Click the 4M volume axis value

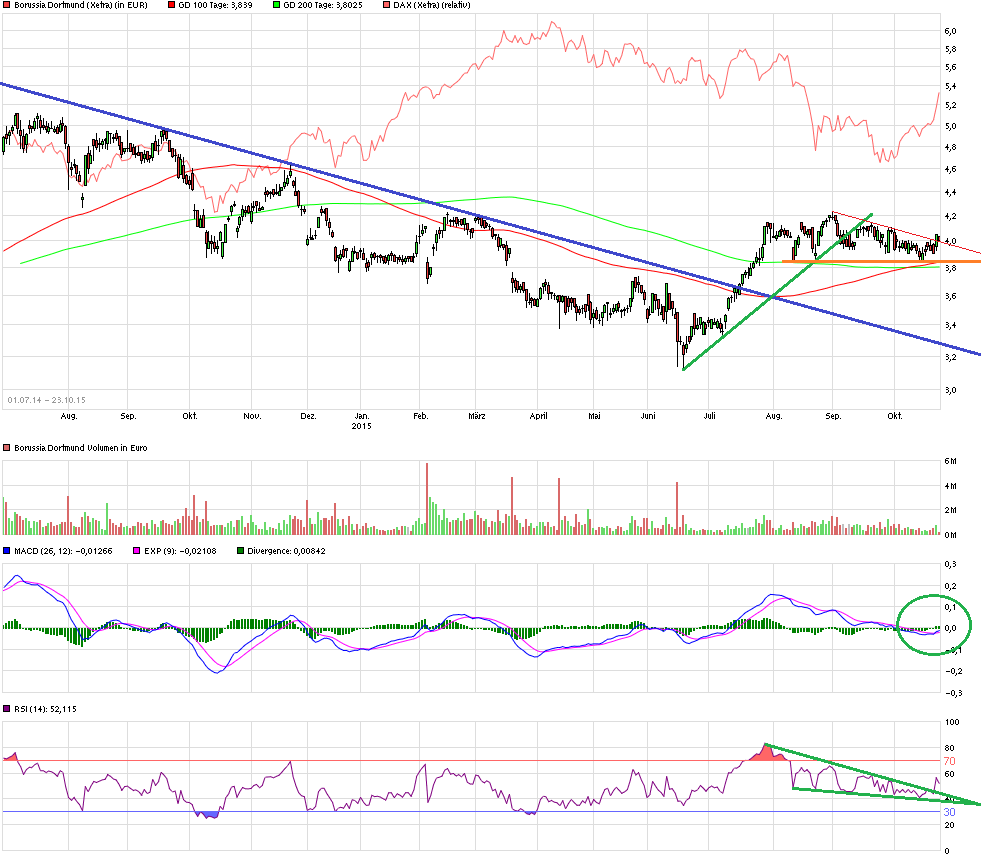950,486
